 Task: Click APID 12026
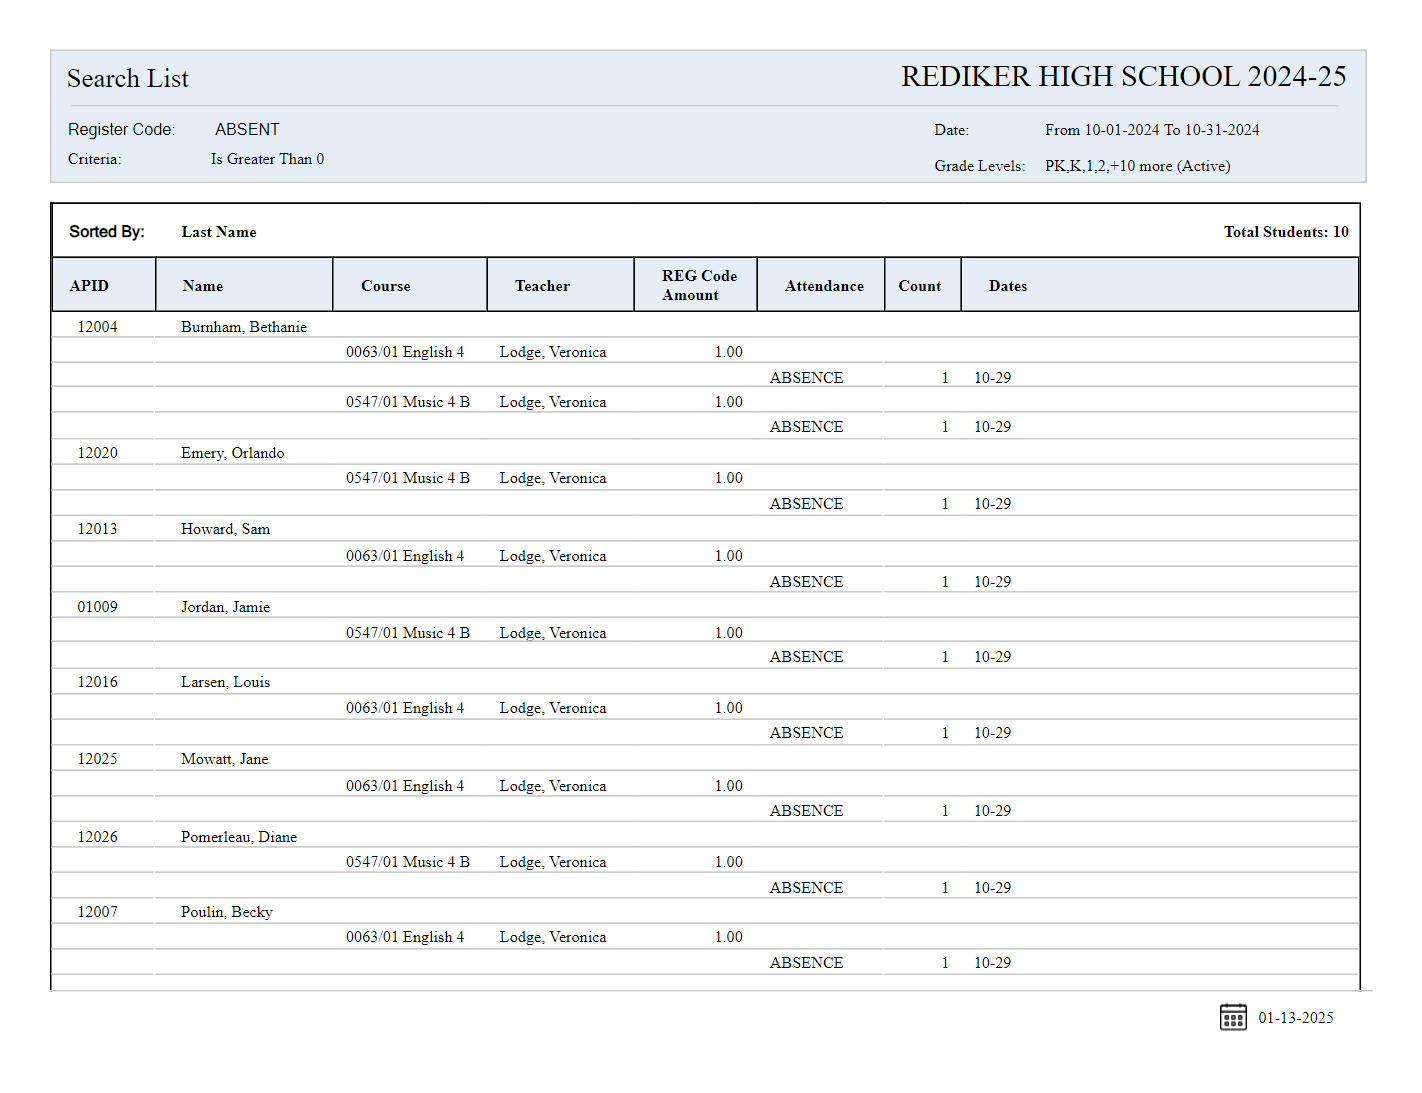(98, 837)
